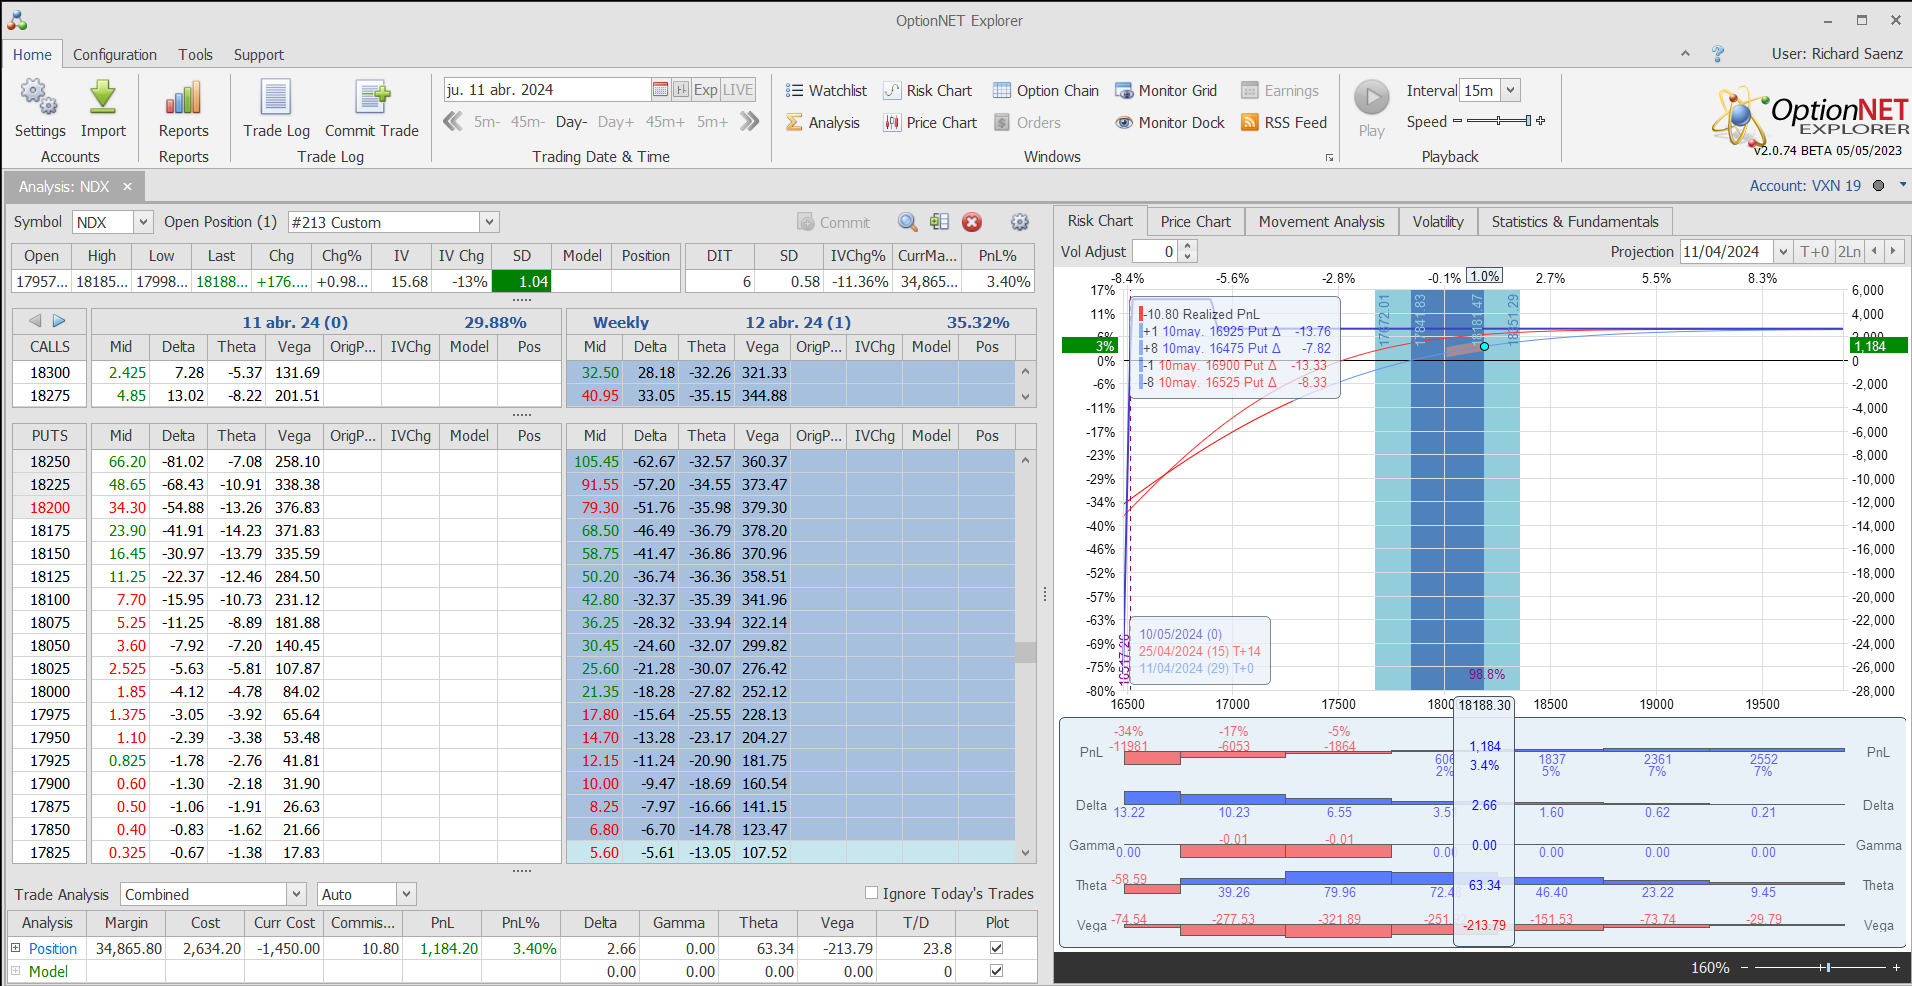Toggle the Plot checkbox for Model row
This screenshot has height=986, width=1912.
click(996, 971)
